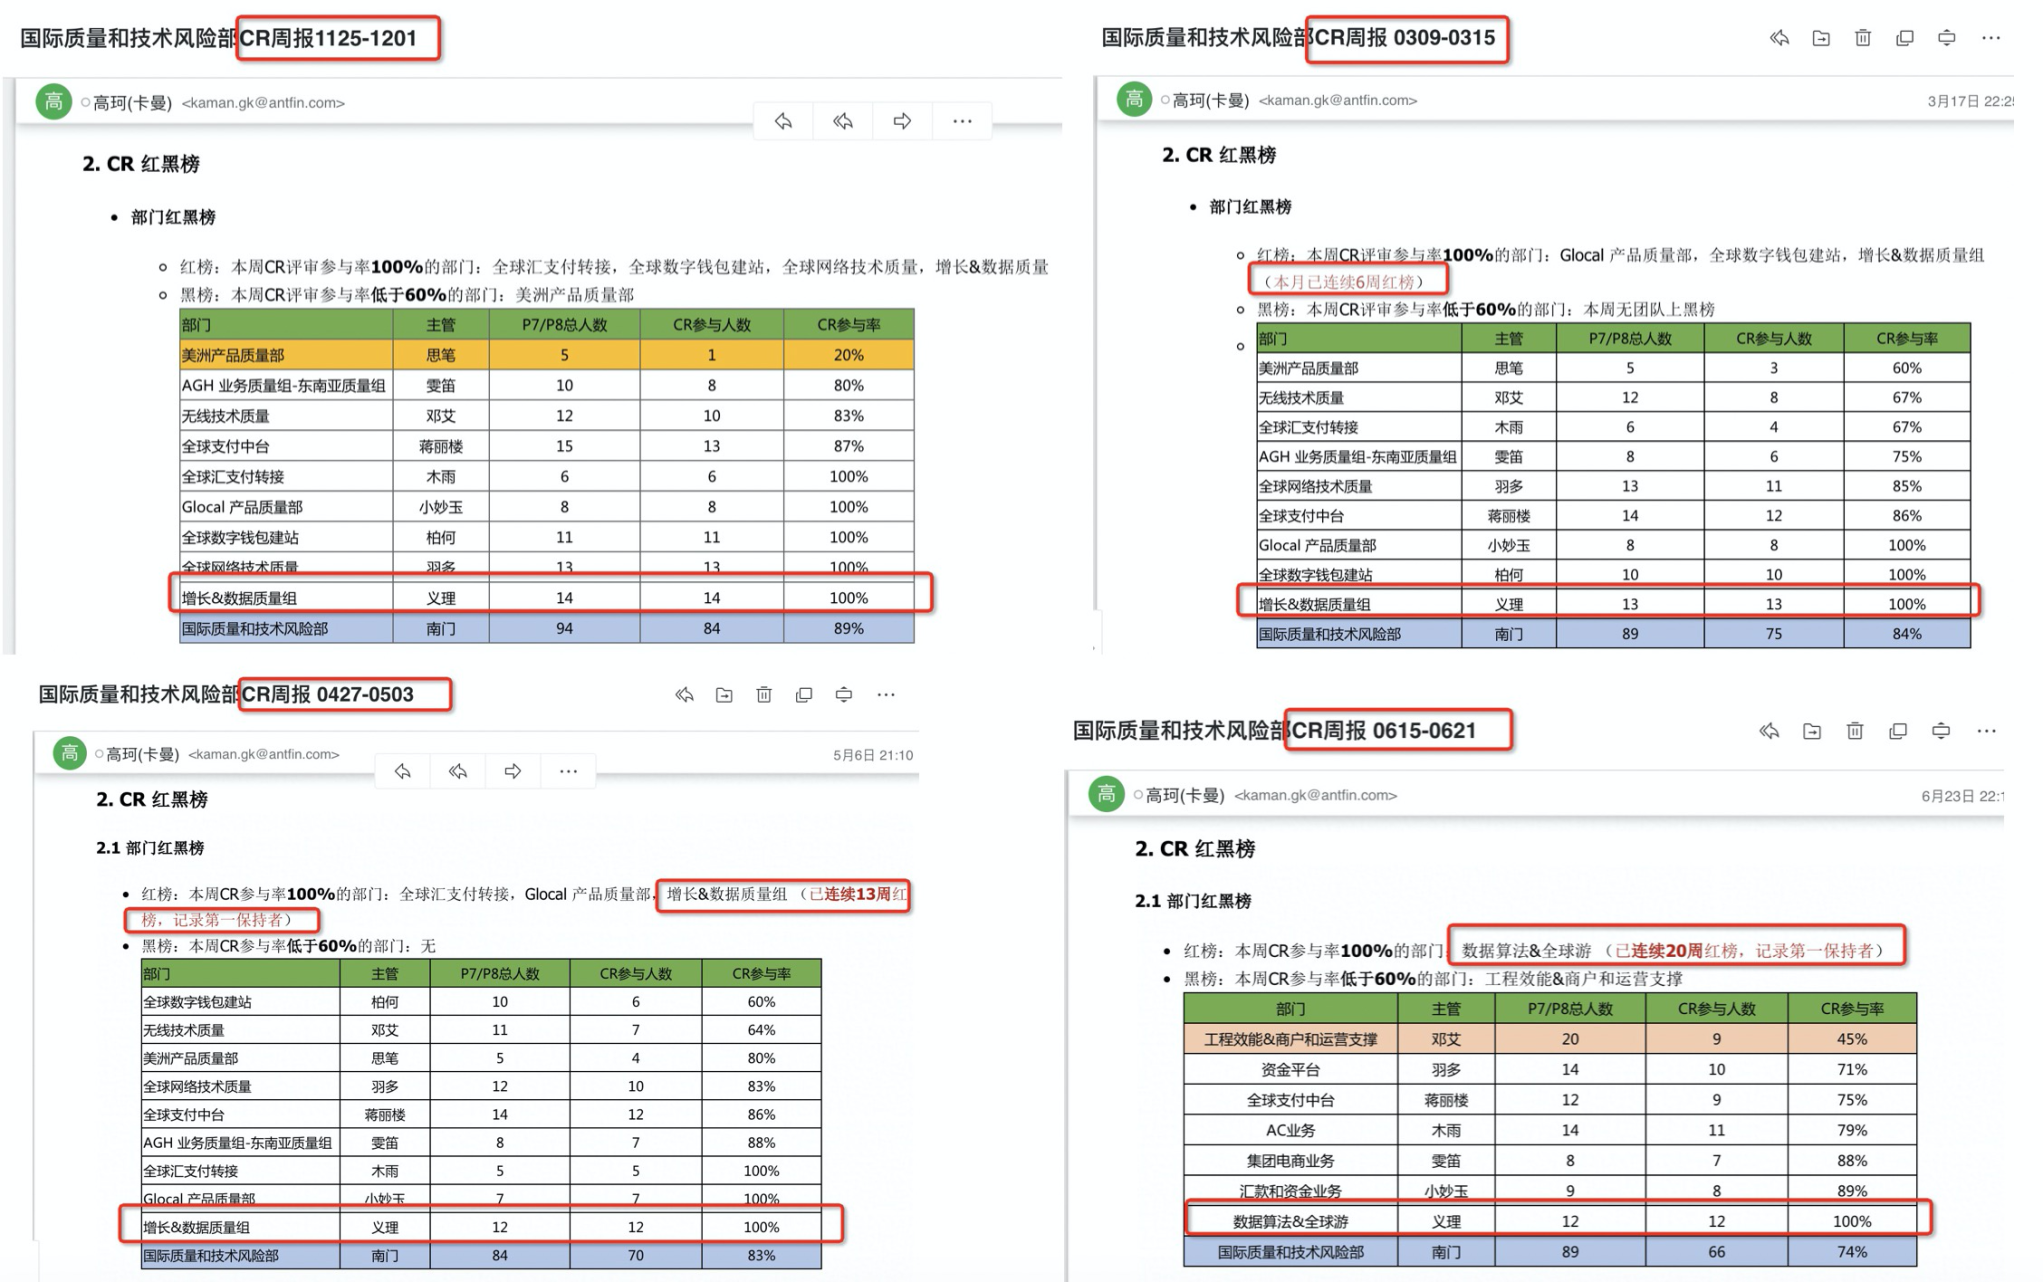Open three-dot menu beside 0615-0621 title
2043x1282 pixels.
[x=1986, y=731]
